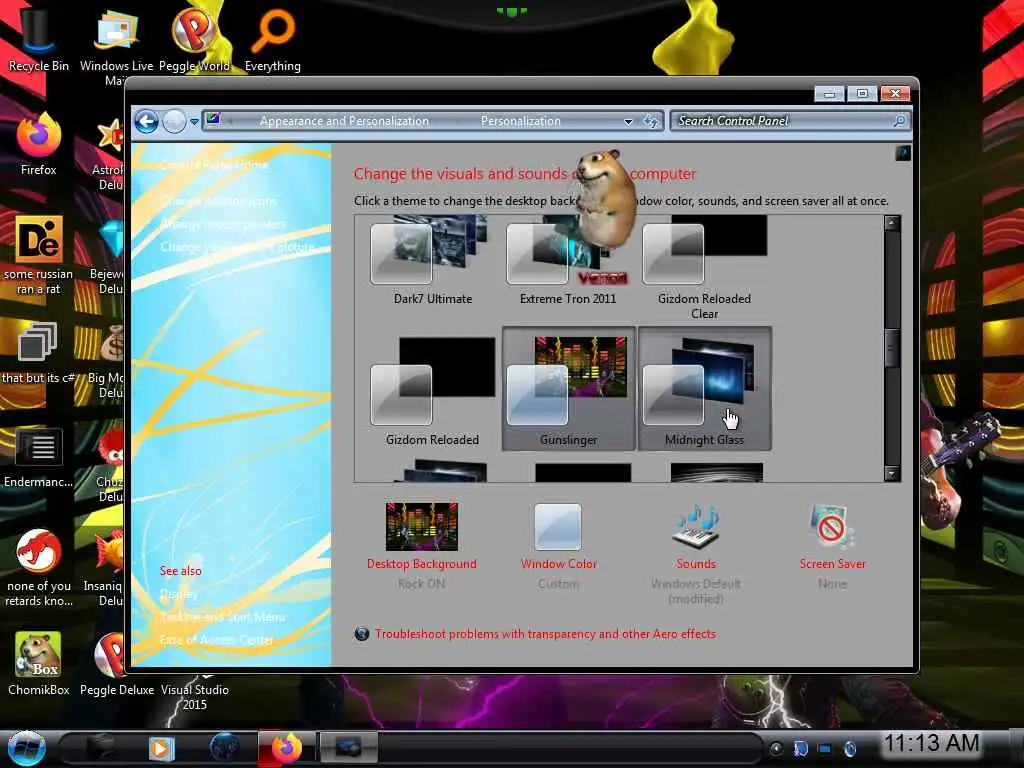
Task: Apply the Extreme Tron 2011 theme
Action: click(x=568, y=263)
